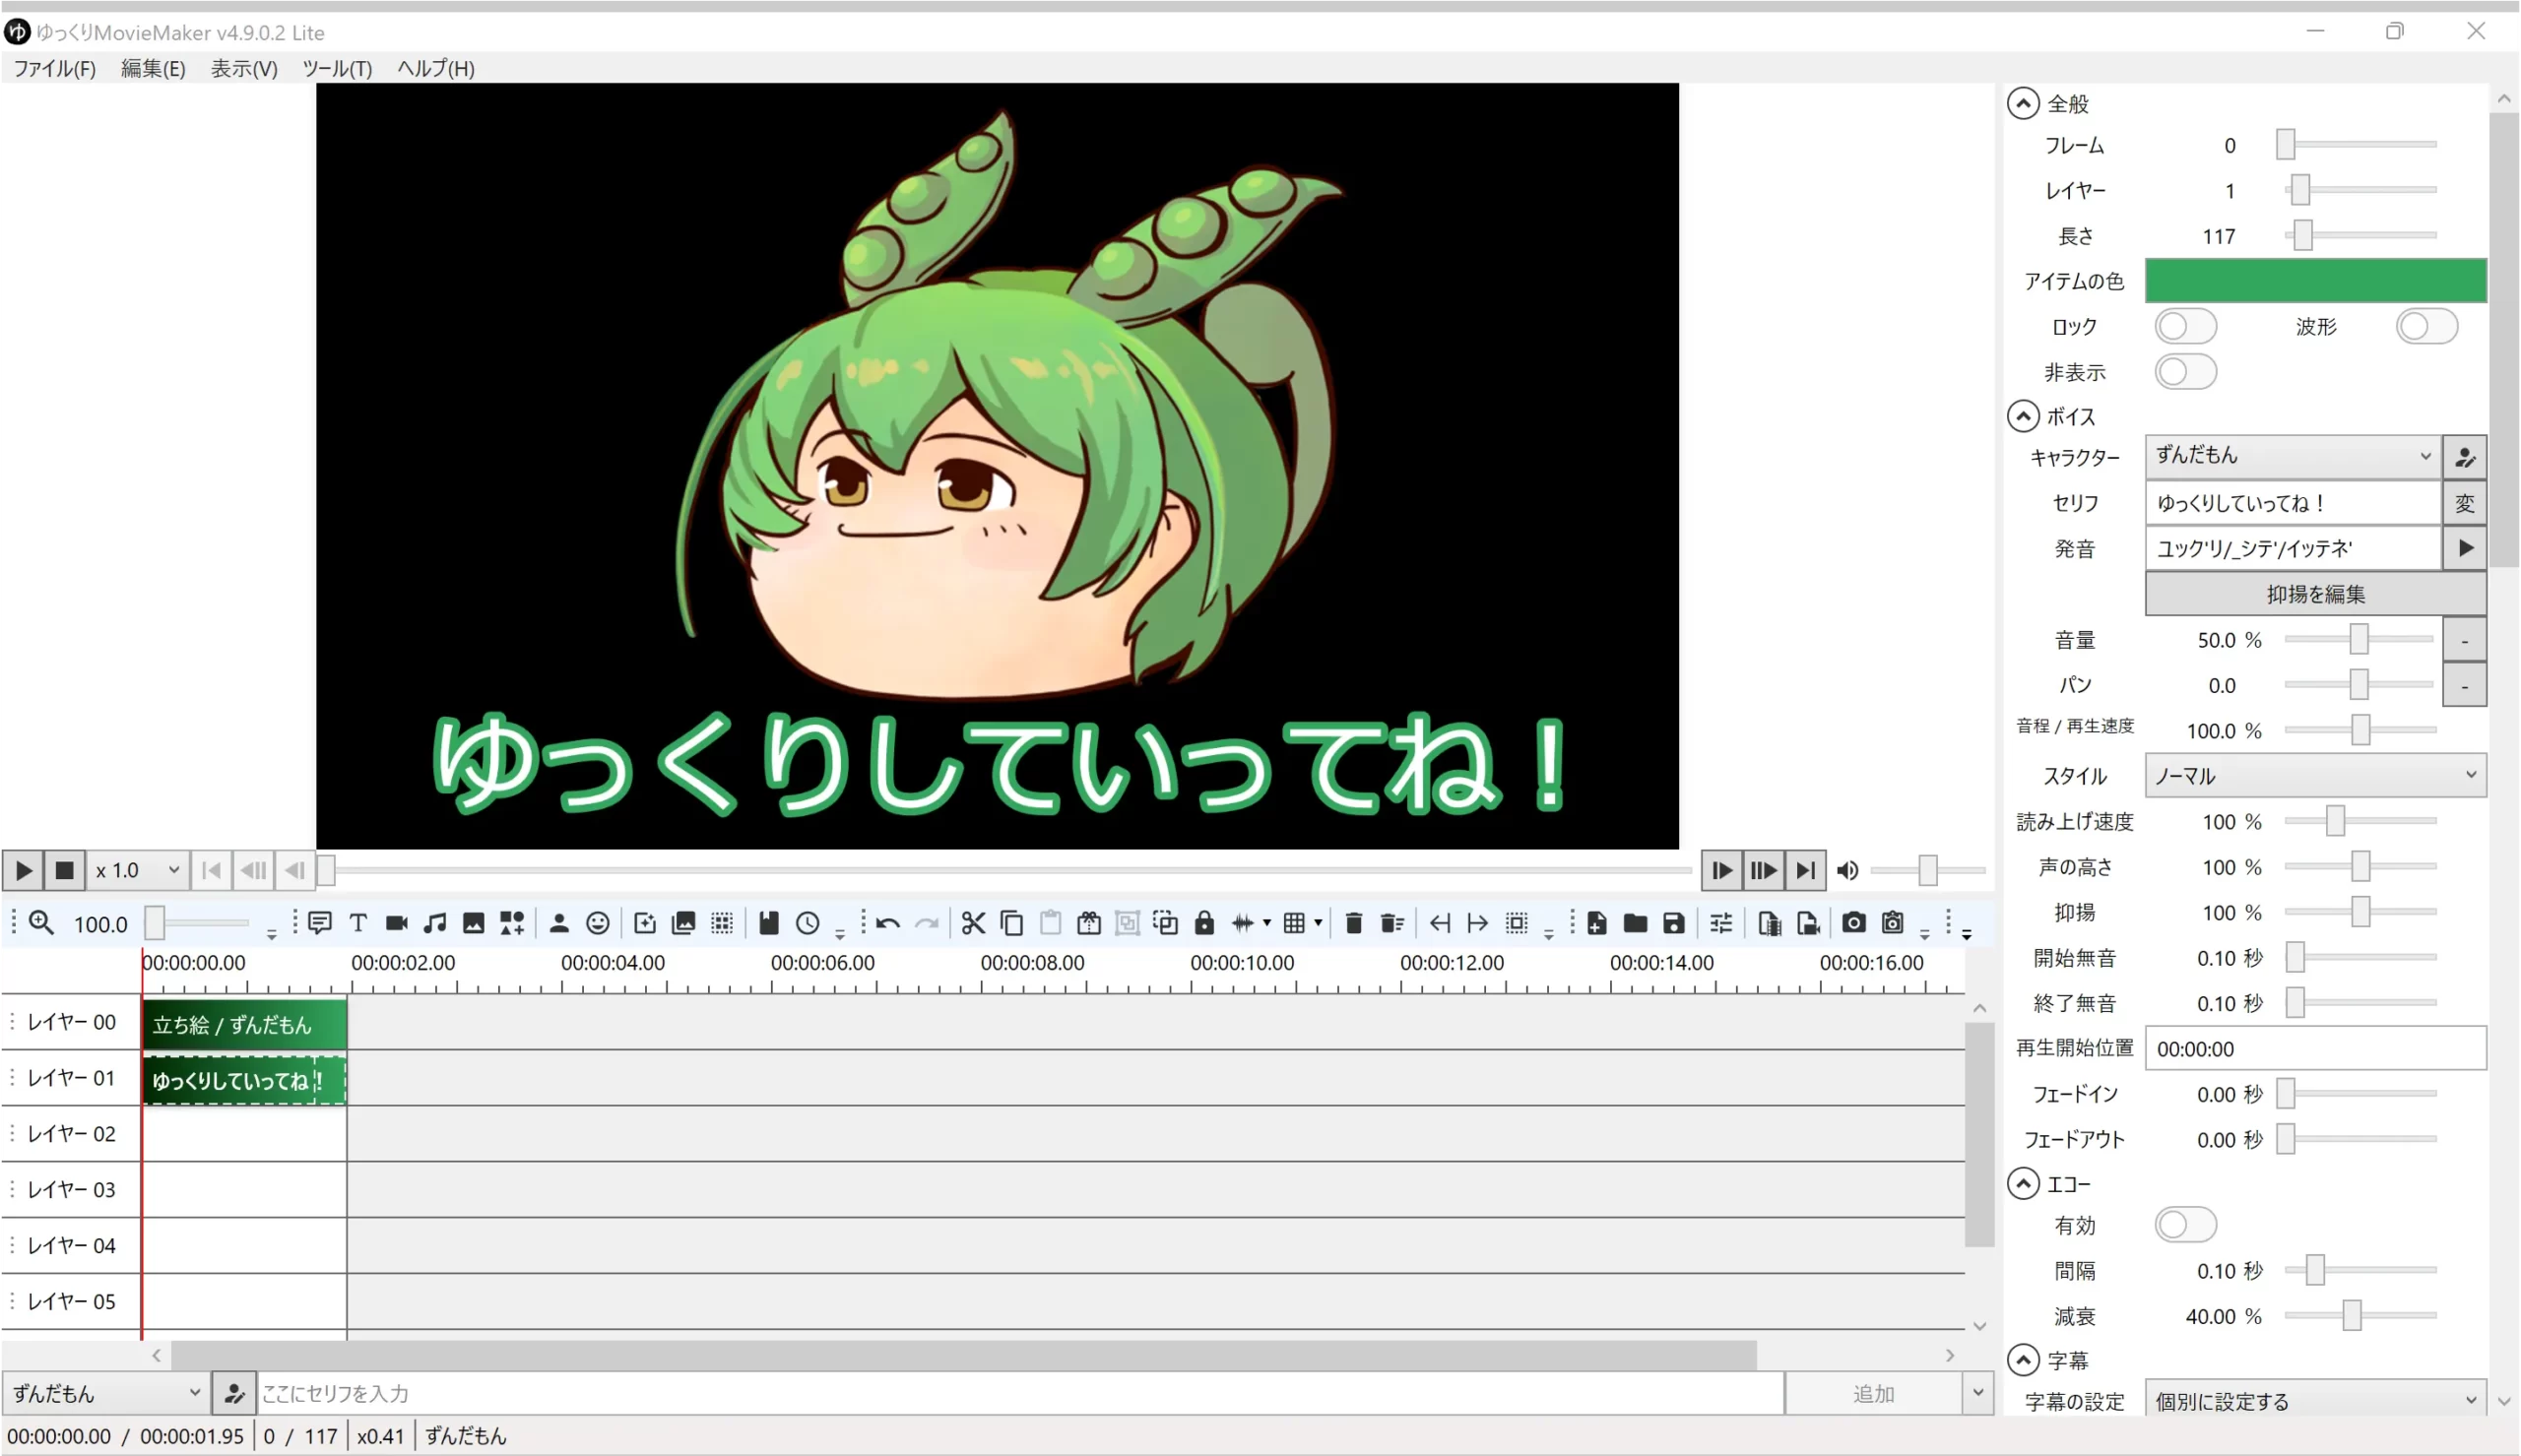Screen dimensions: 2521x1456
Task: Click the セリフ field containing ゆっくりしていってね！
Action: coord(2293,503)
